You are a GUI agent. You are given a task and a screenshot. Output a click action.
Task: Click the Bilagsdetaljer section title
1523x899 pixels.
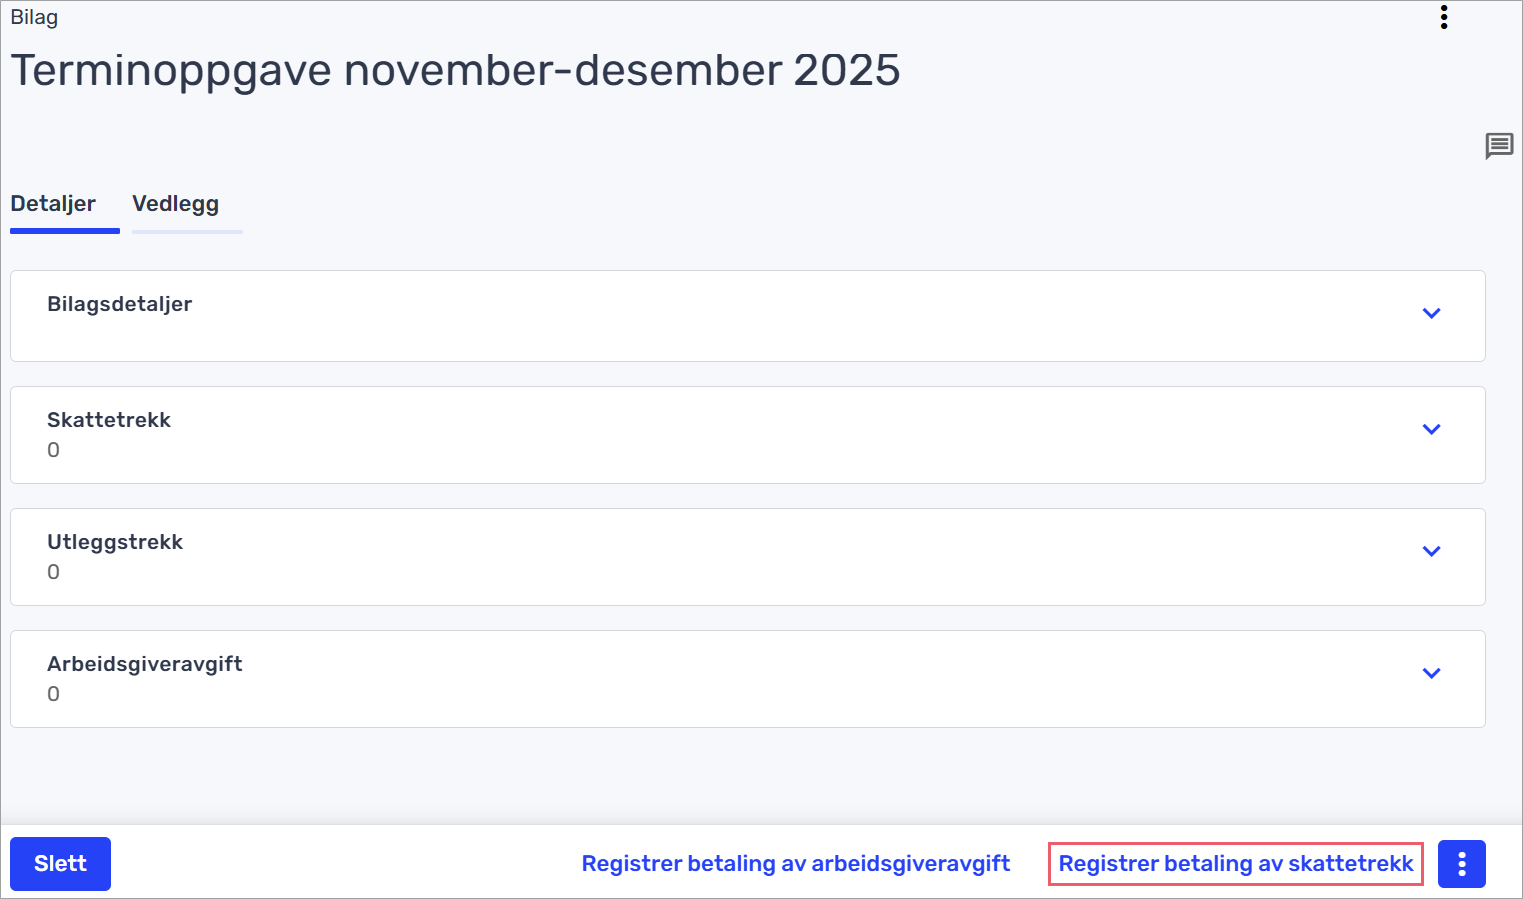[120, 304]
